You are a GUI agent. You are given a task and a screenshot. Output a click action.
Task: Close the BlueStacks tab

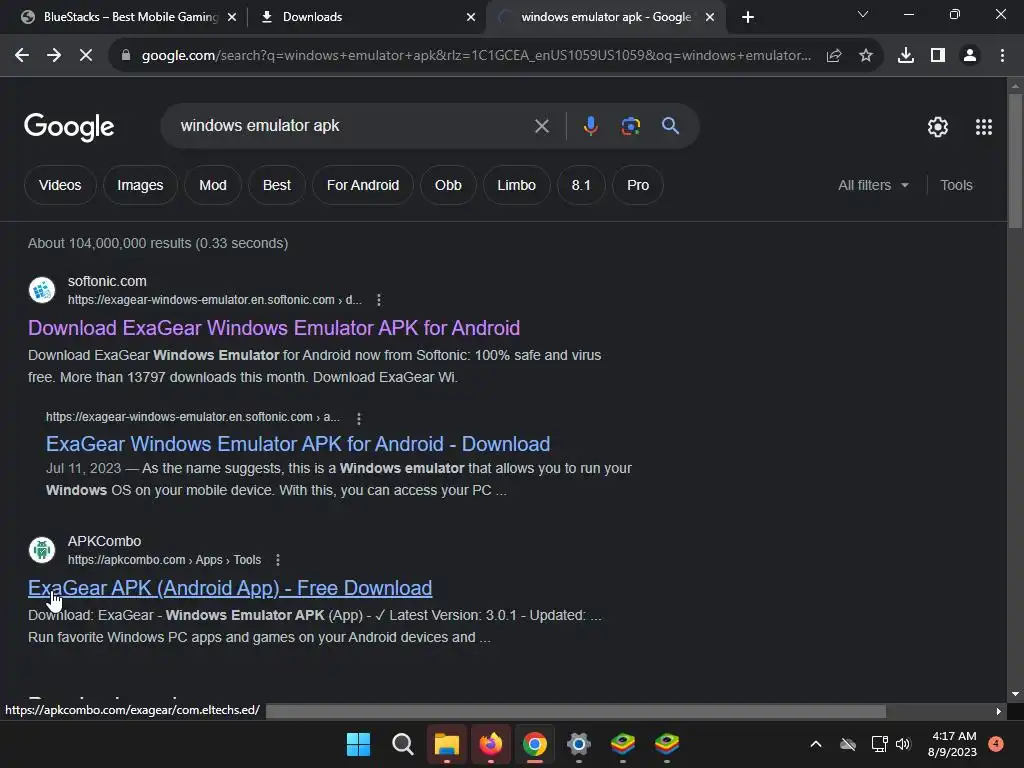coord(232,17)
